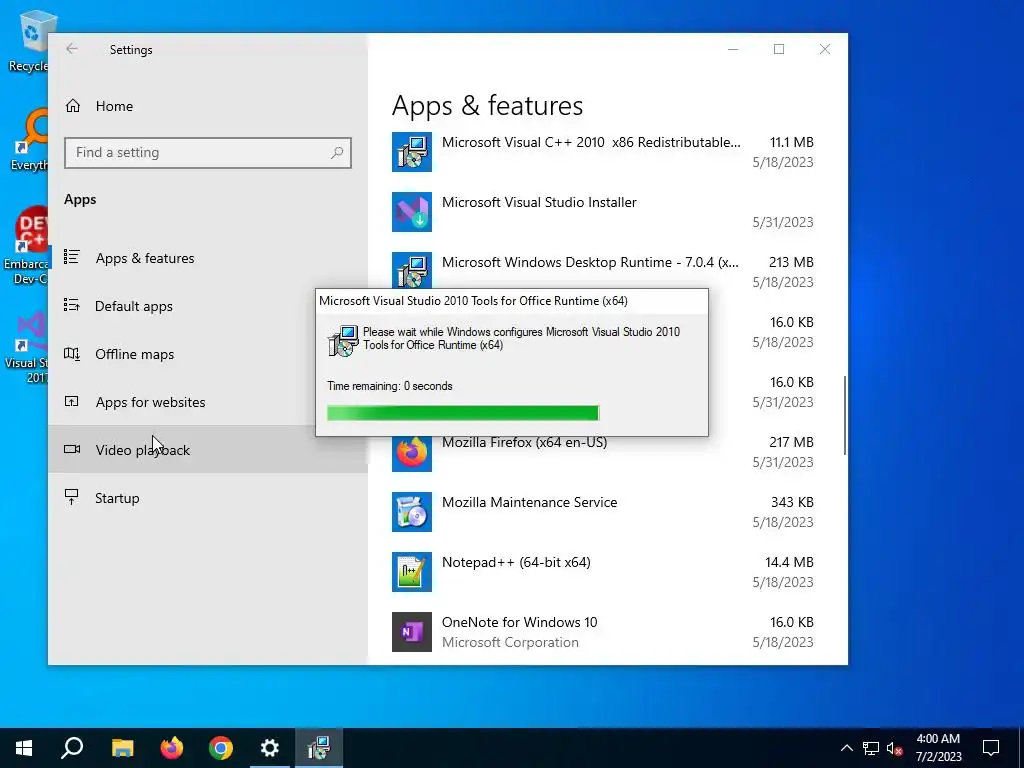The image size is (1024, 768).
Task: Click the OneNote app icon
Action: click(412, 632)
